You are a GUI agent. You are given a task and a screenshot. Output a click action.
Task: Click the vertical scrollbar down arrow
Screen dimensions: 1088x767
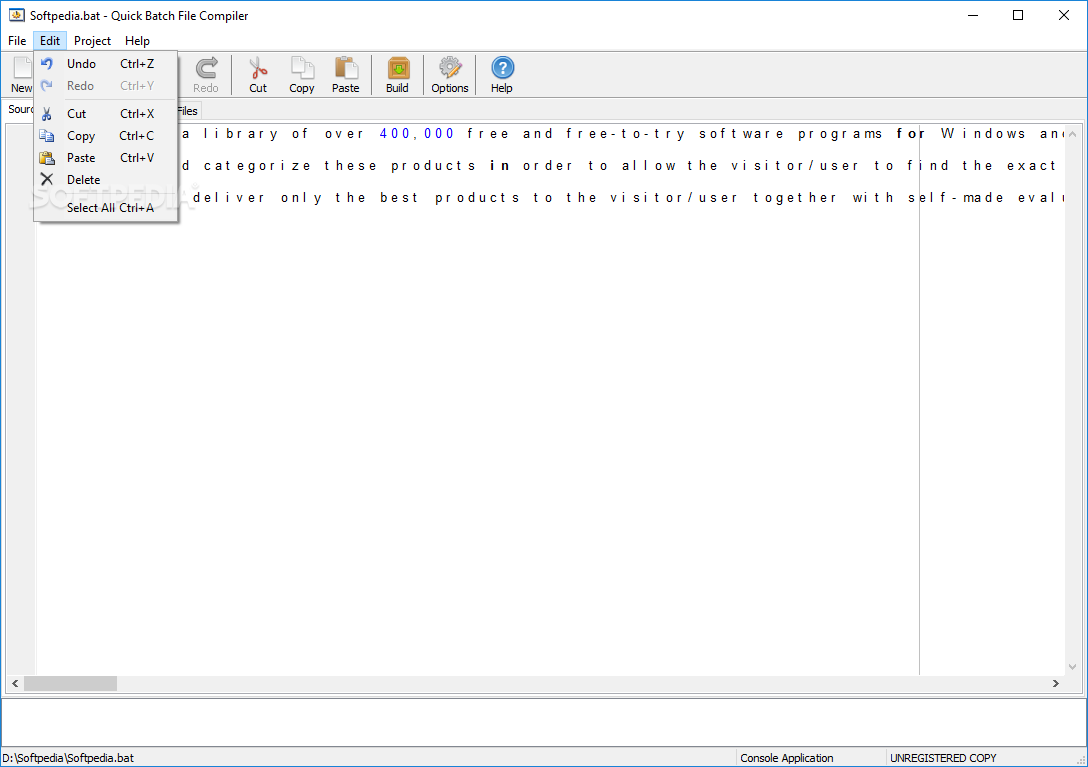(x=1073, y=667)
